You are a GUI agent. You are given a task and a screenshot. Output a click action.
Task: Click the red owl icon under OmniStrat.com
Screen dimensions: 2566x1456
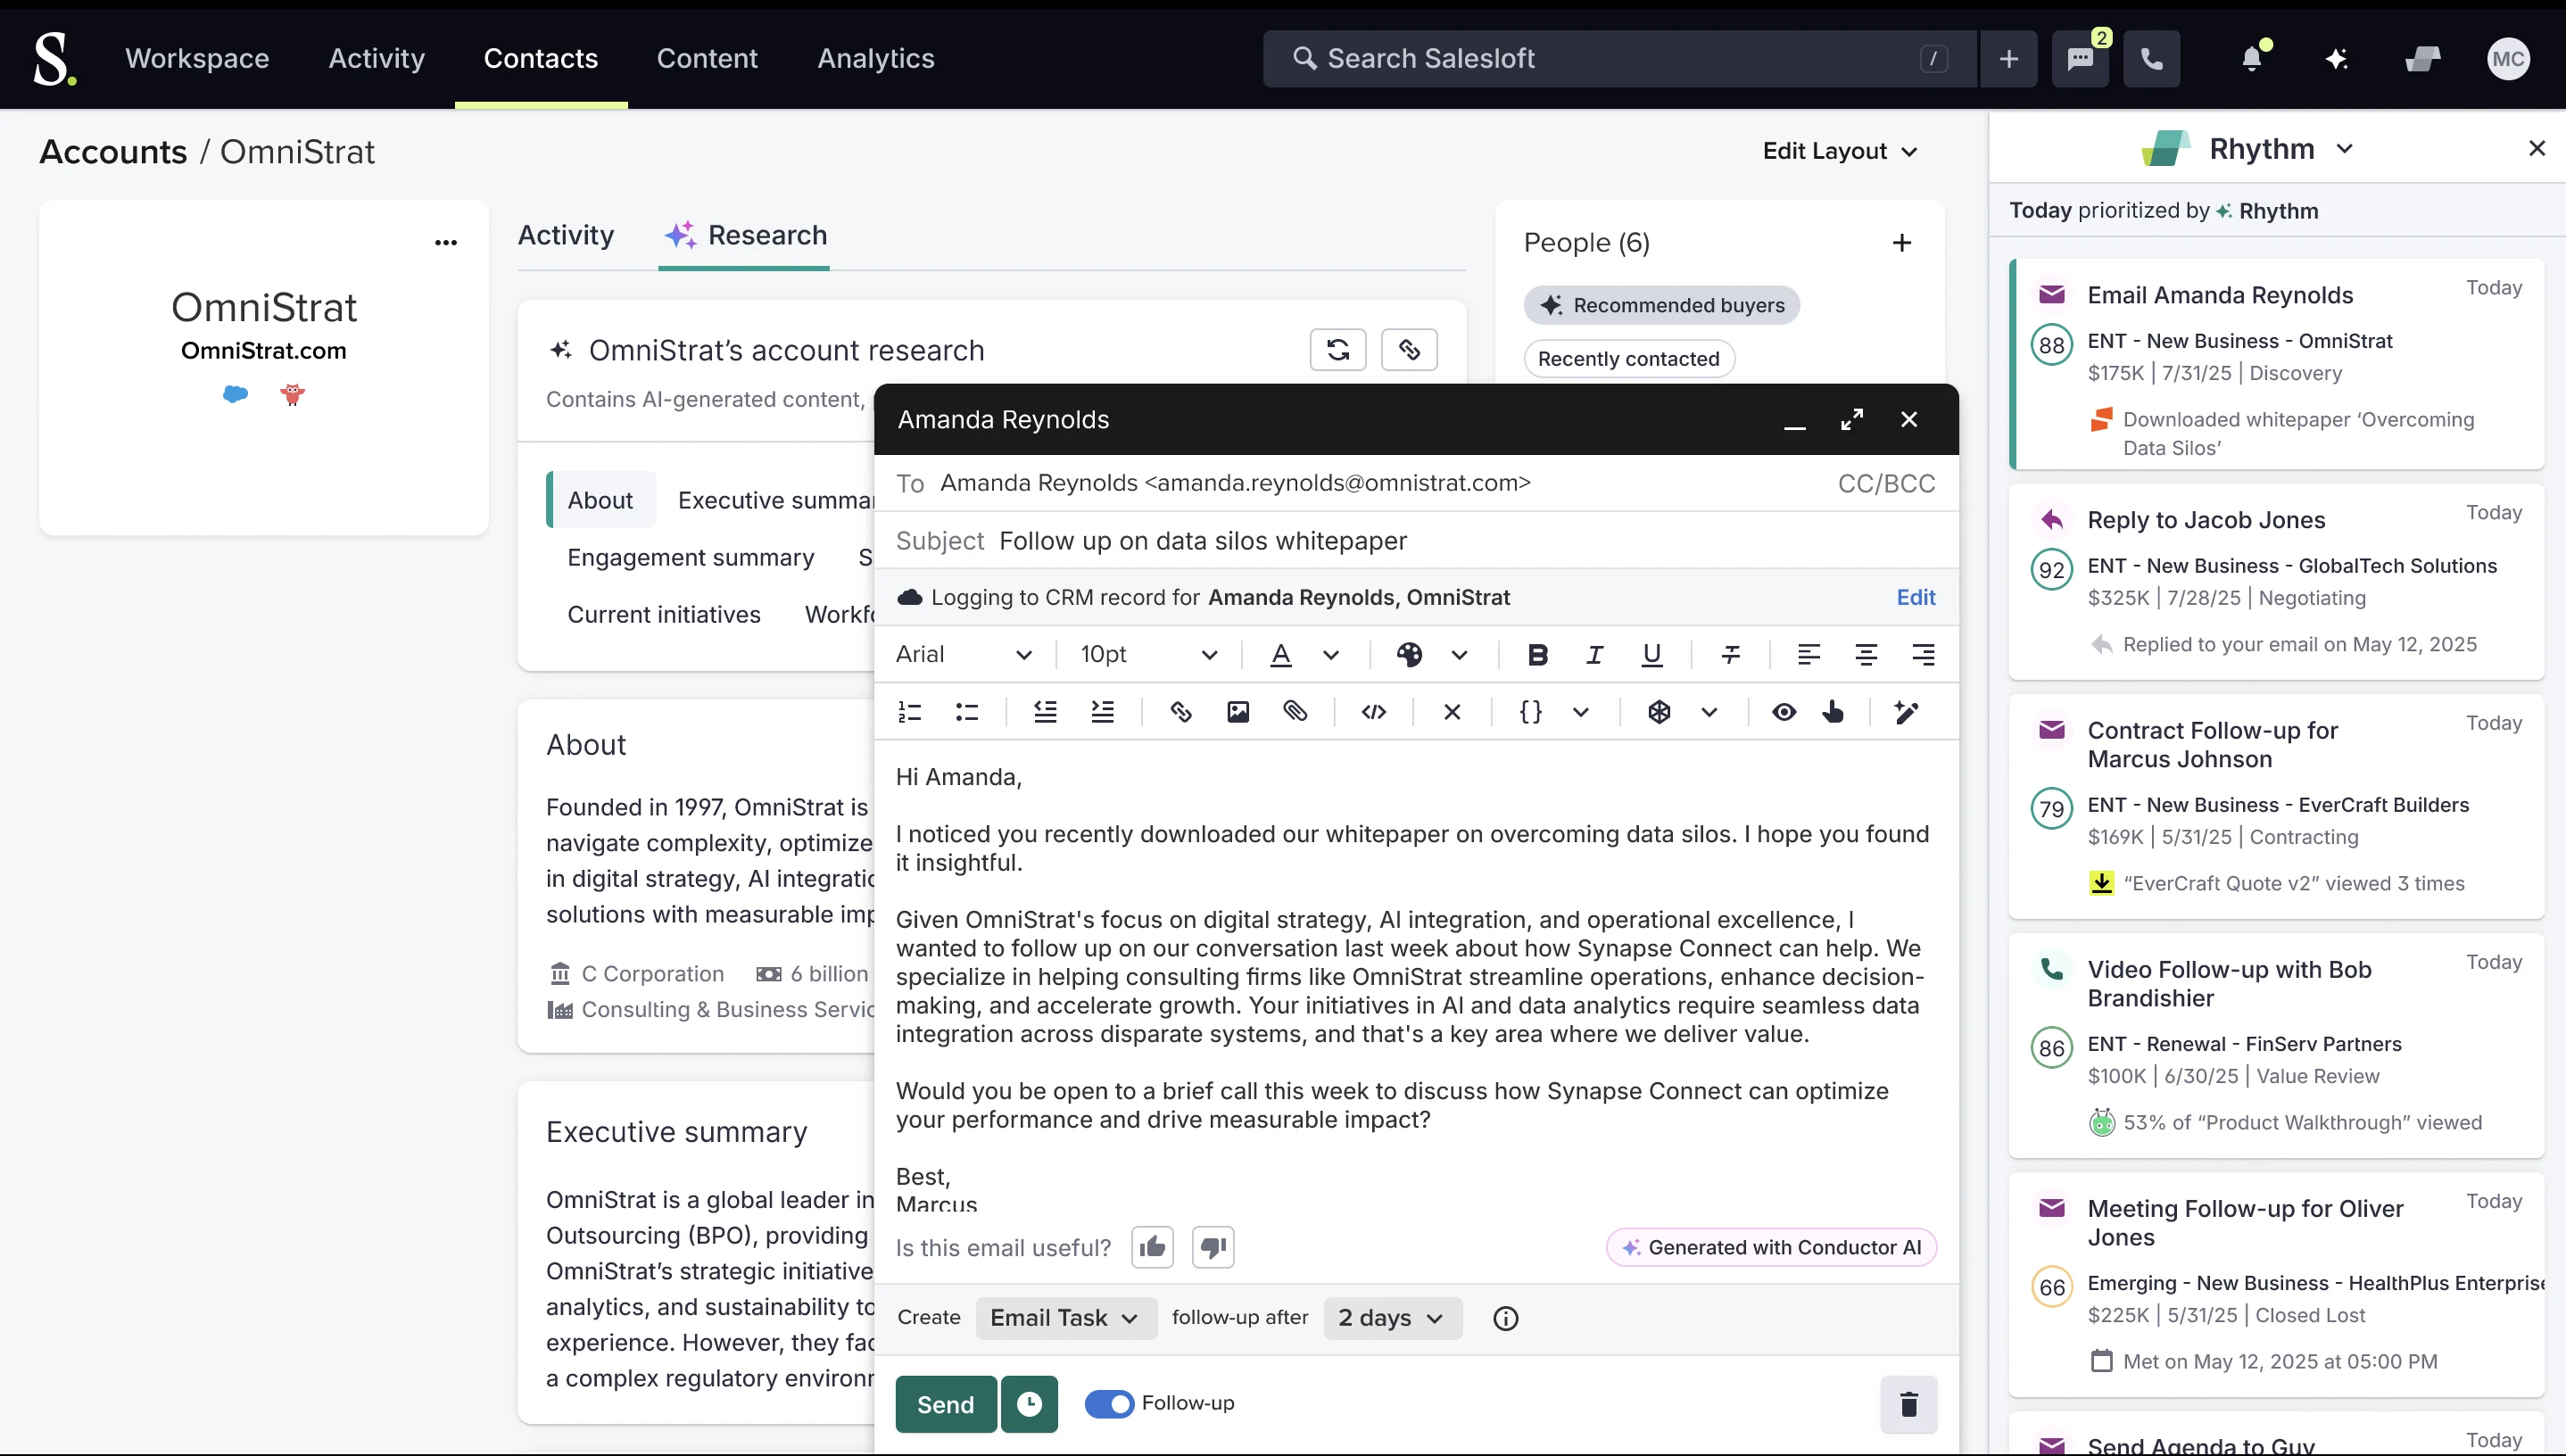pos(292,394)
